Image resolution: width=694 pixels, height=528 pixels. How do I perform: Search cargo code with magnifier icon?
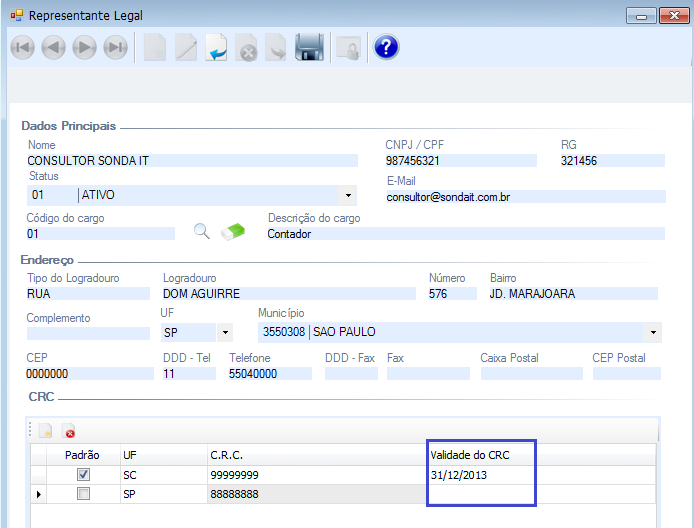click(x=202, y=232)
